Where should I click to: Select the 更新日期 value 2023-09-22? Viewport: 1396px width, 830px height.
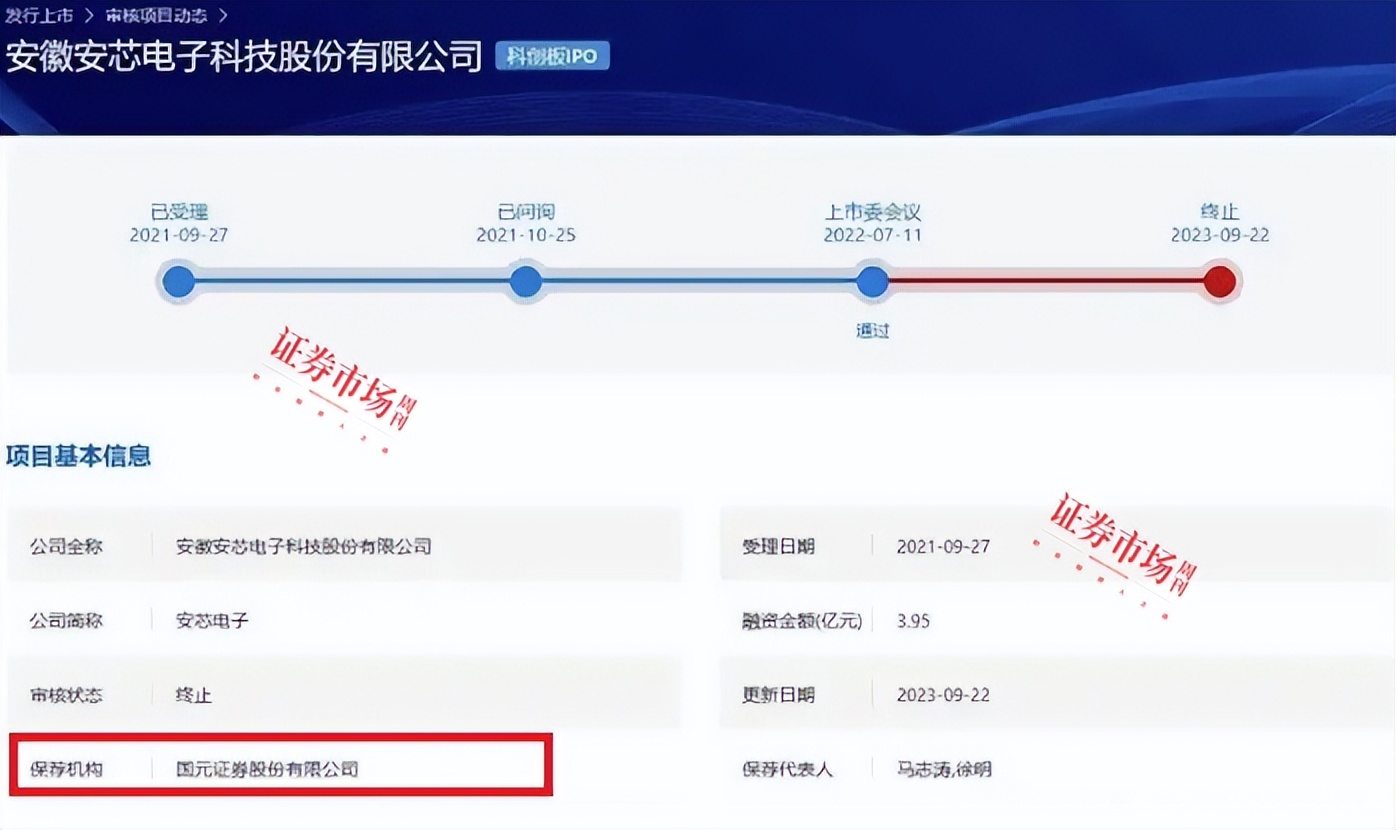tap(943, 695)
